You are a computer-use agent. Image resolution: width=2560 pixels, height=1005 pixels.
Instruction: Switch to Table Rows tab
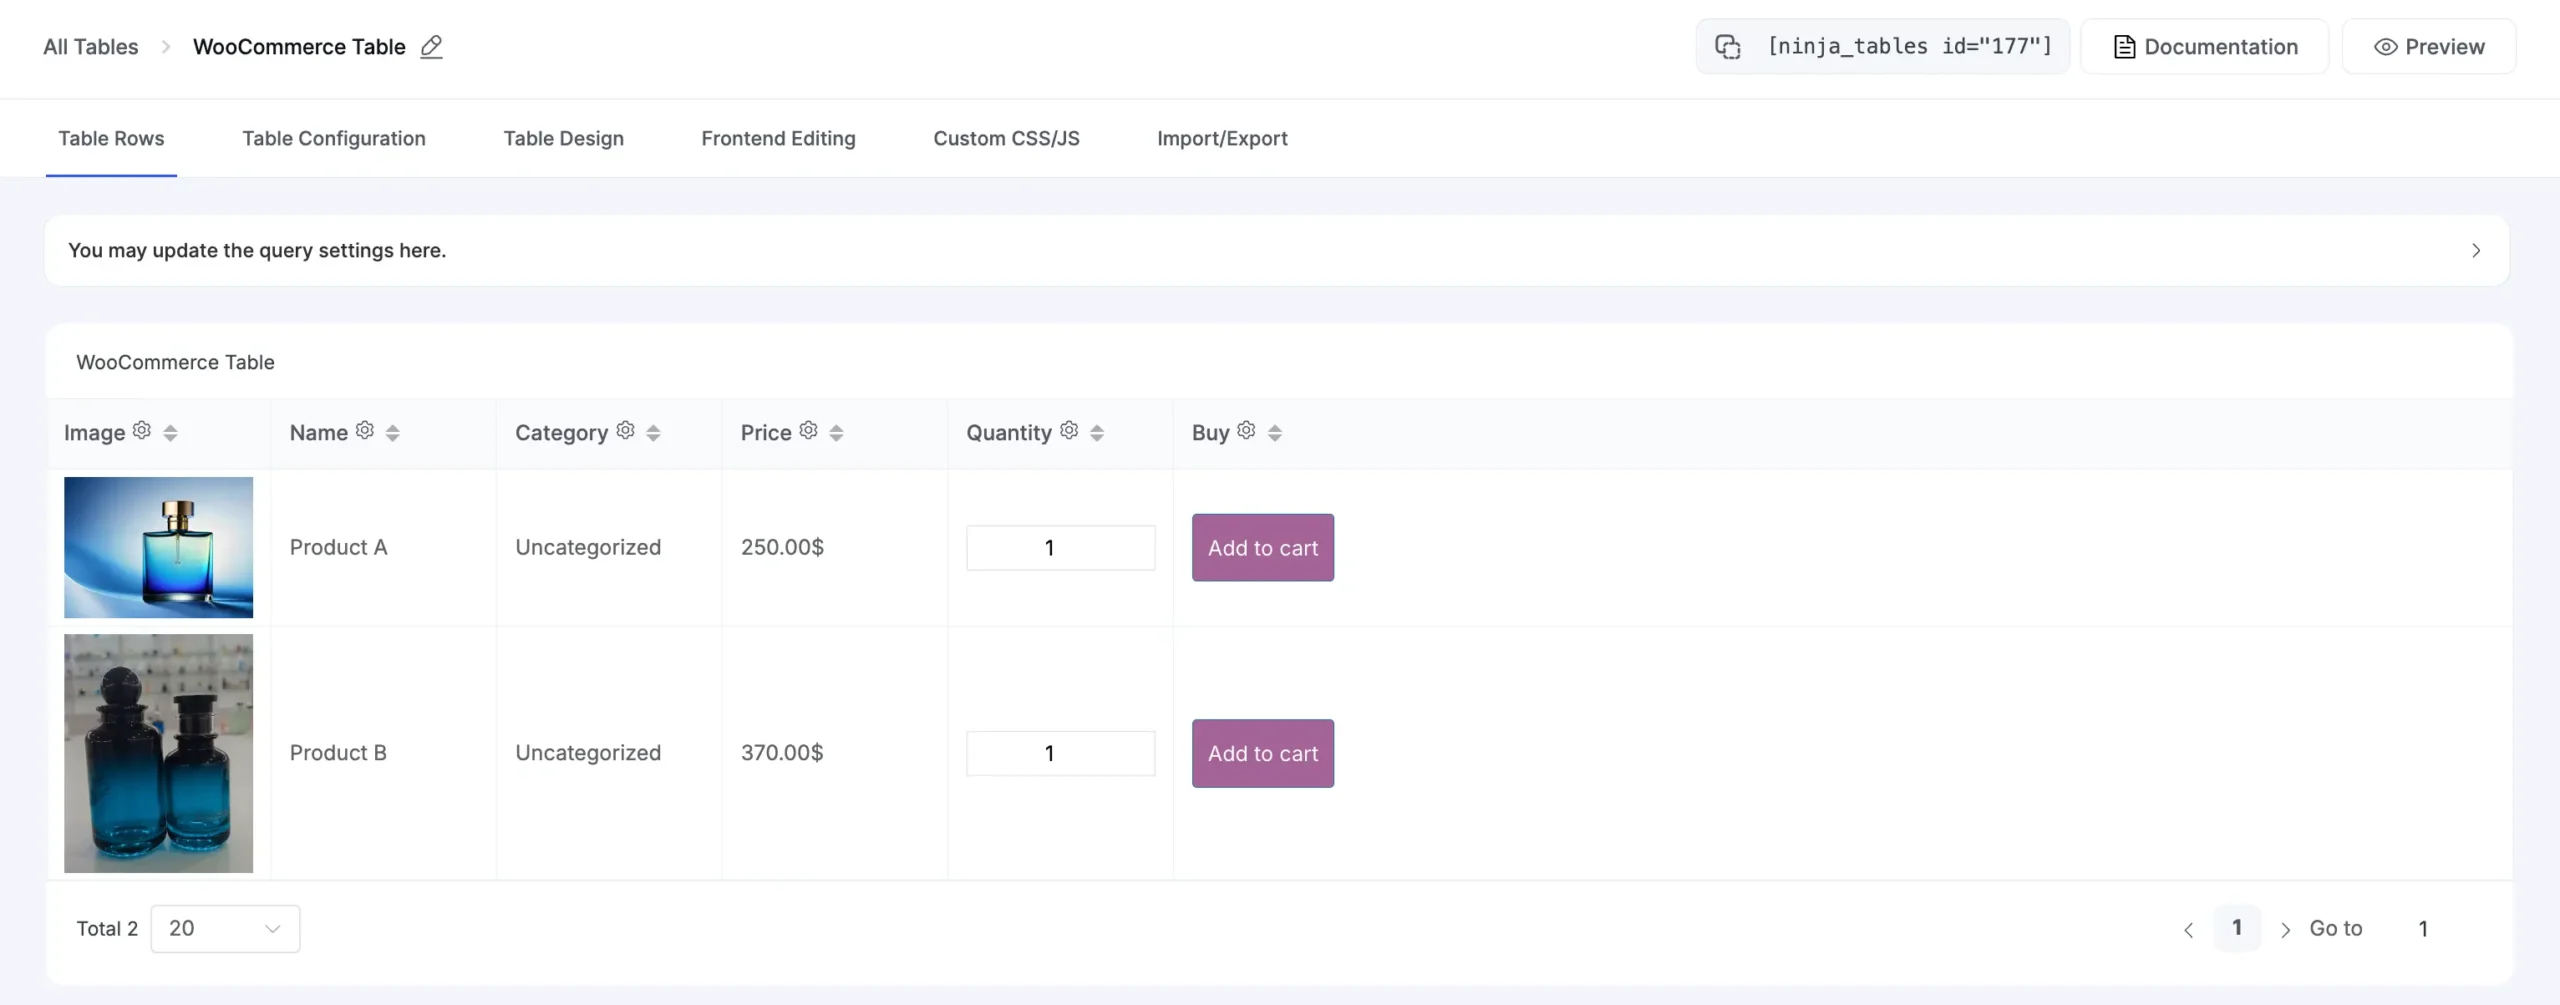click(111, 139)
